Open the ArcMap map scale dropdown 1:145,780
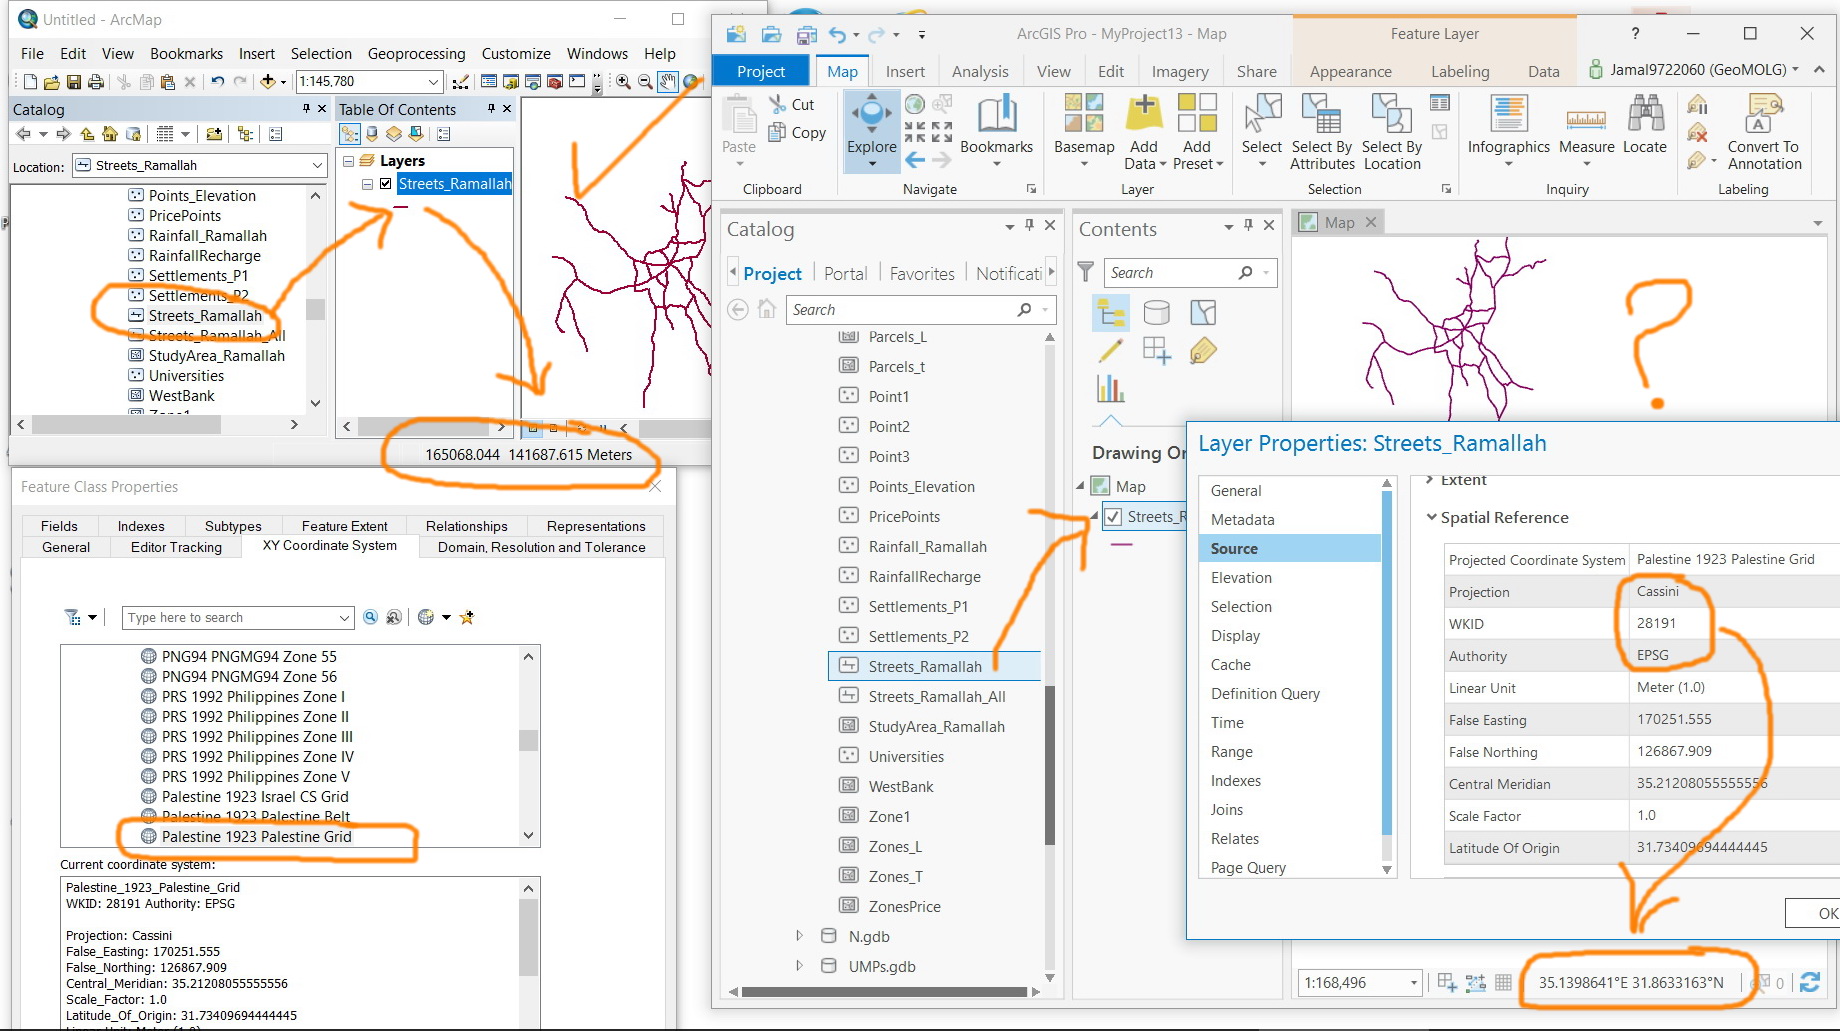This screenshot has height=1031, width=1840. point(433,82)
